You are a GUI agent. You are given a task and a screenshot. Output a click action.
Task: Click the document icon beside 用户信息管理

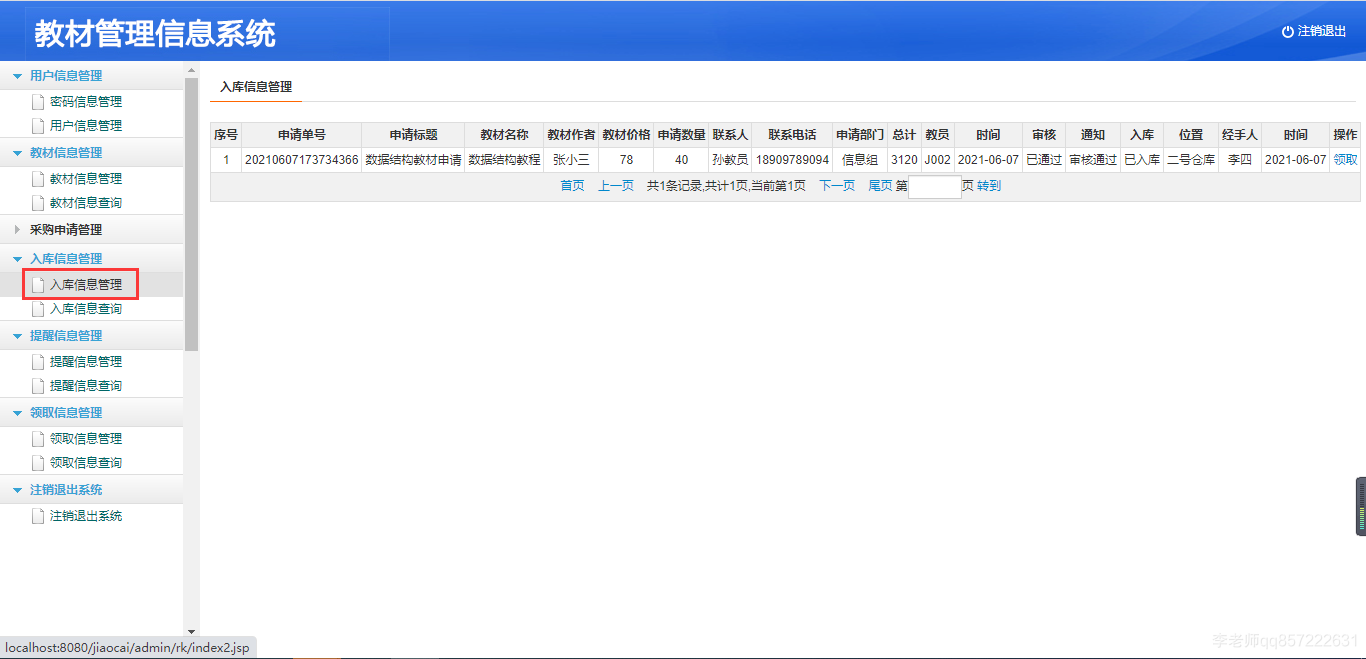click(37, 127)
